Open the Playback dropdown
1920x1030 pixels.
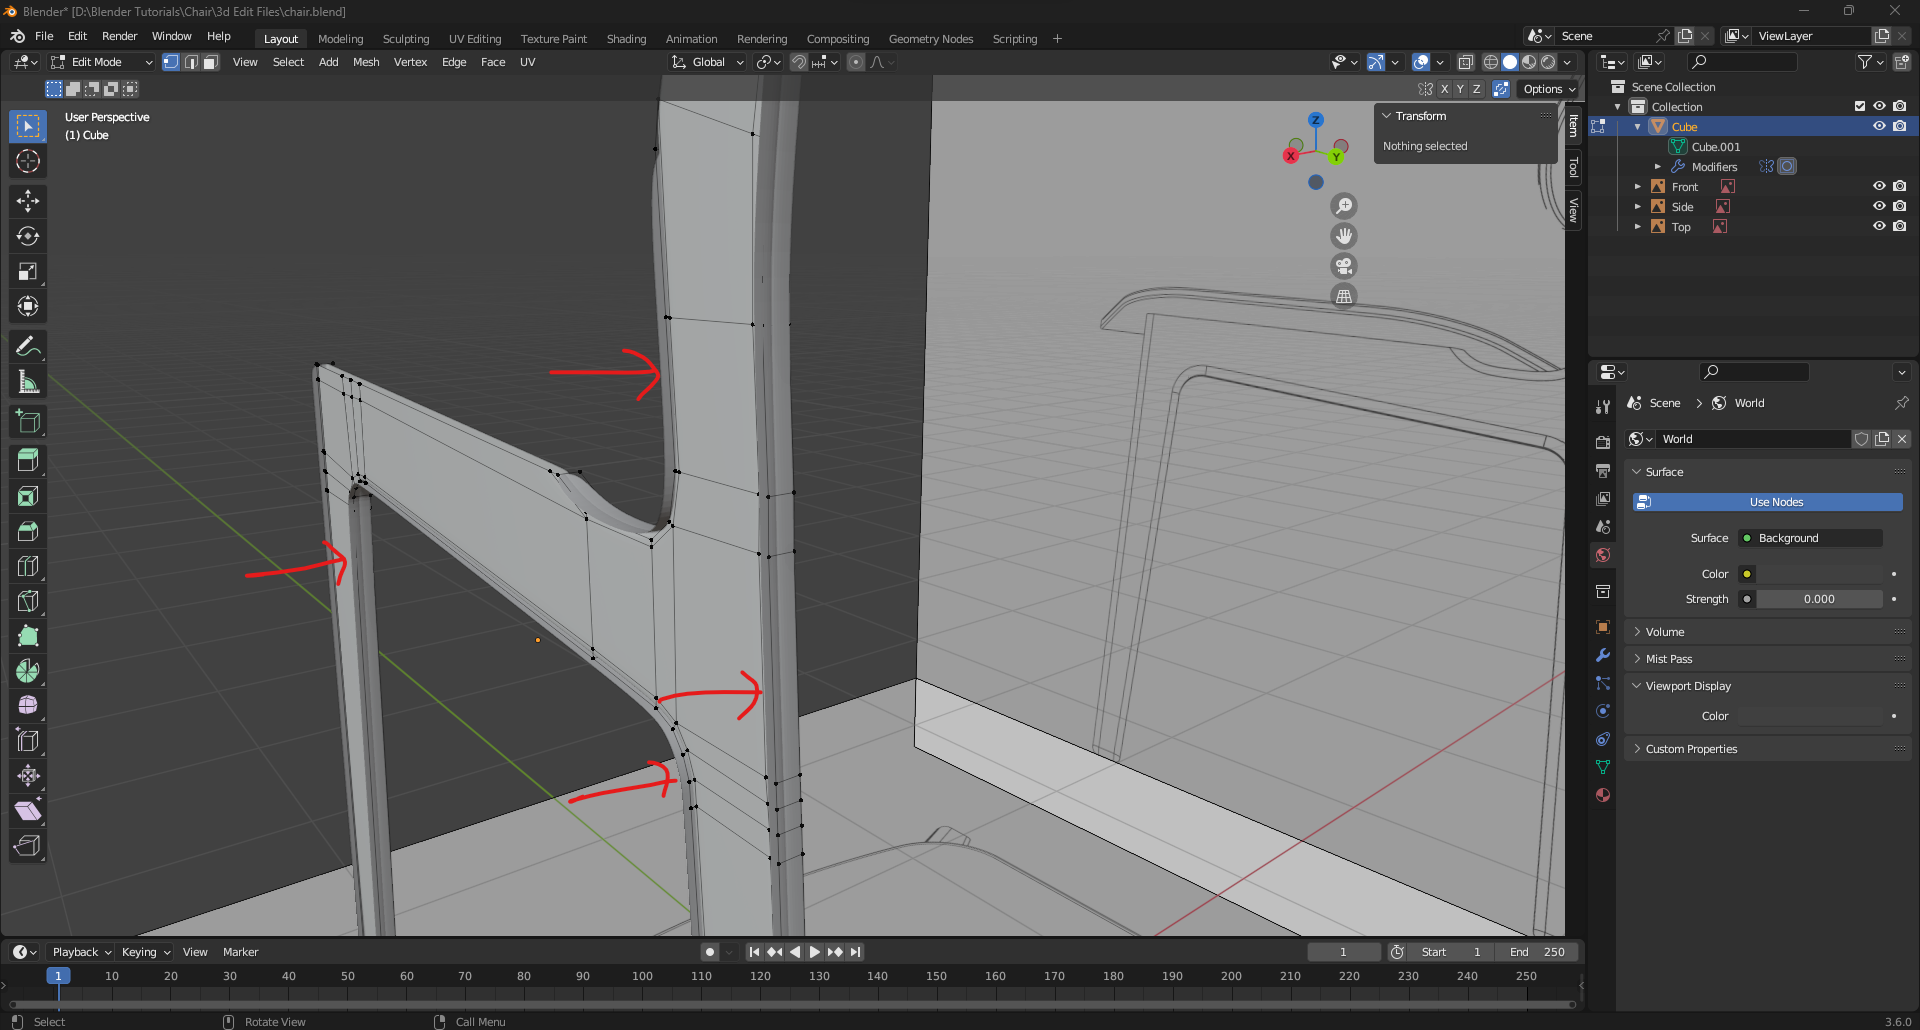pos(81,952)
